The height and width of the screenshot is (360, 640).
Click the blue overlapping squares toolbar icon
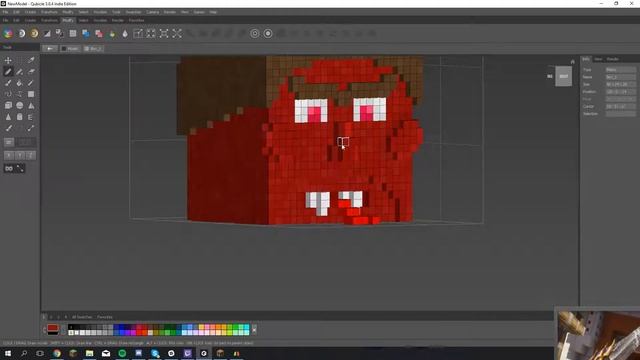pos(86,33)
